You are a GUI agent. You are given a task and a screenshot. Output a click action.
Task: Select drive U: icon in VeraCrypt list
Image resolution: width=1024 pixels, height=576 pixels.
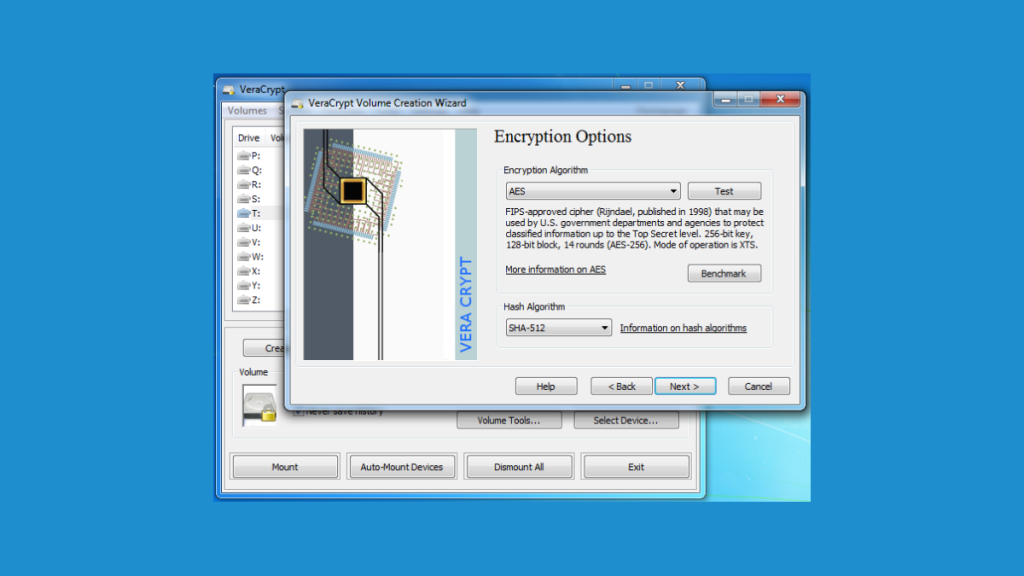[244, 228]
